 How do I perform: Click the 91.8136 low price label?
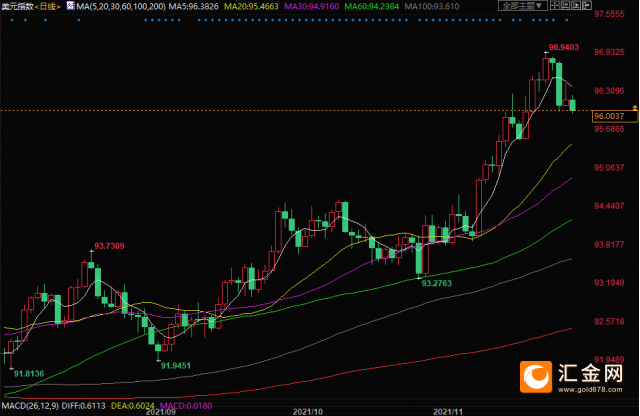pos(29,374)
